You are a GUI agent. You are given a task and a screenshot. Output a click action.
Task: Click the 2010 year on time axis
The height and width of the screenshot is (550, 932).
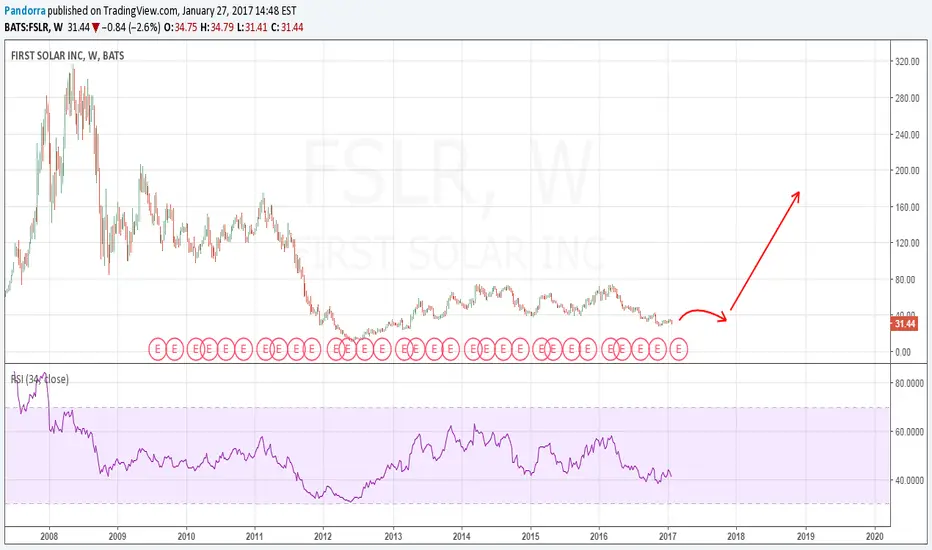coord(186,536)
